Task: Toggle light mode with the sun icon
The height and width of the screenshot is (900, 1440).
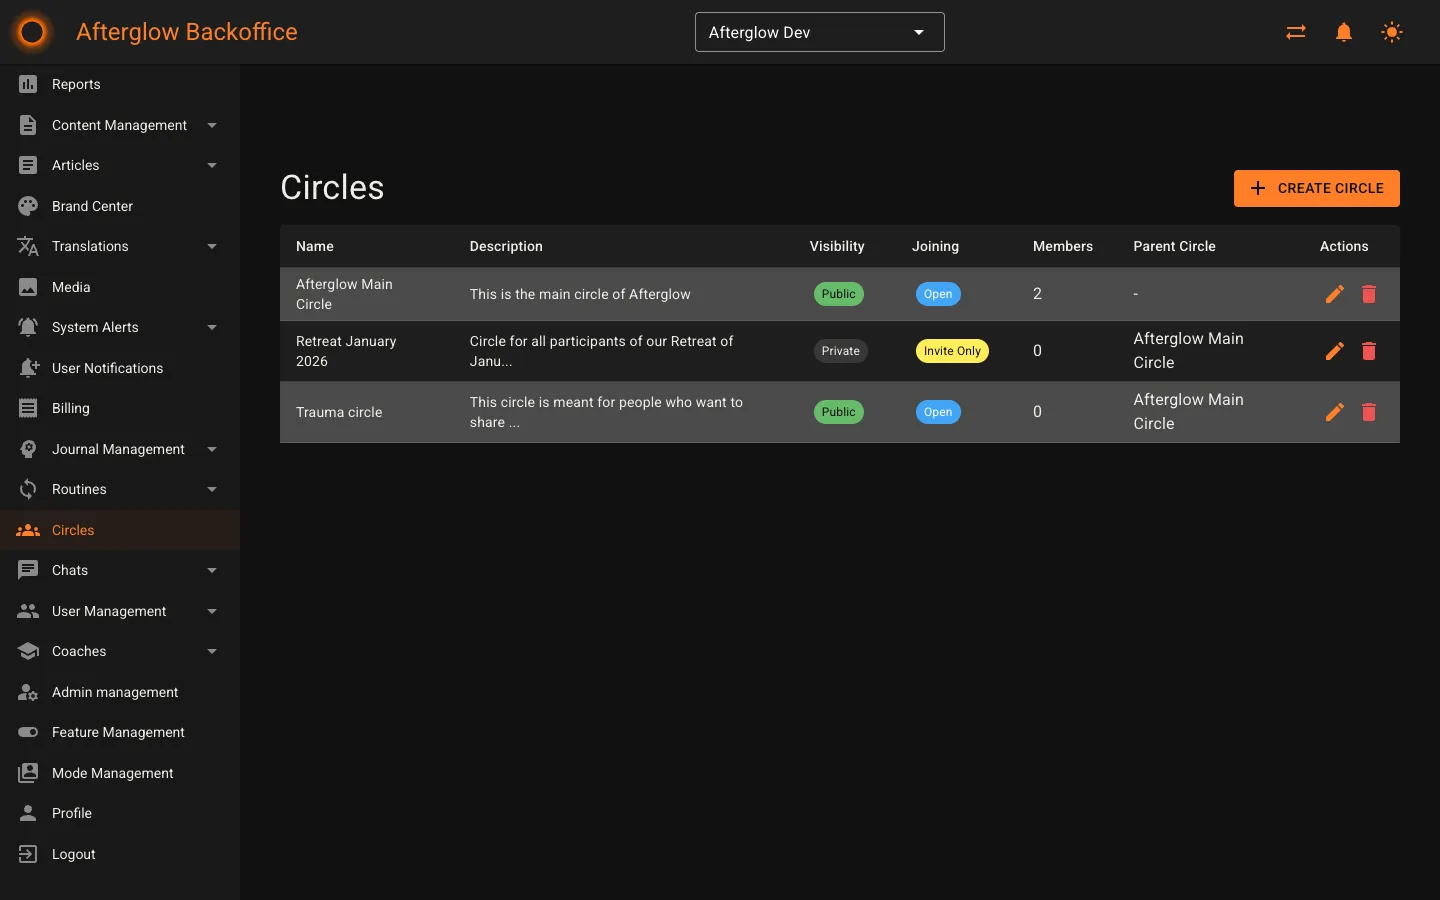Action: (1392, 32)
